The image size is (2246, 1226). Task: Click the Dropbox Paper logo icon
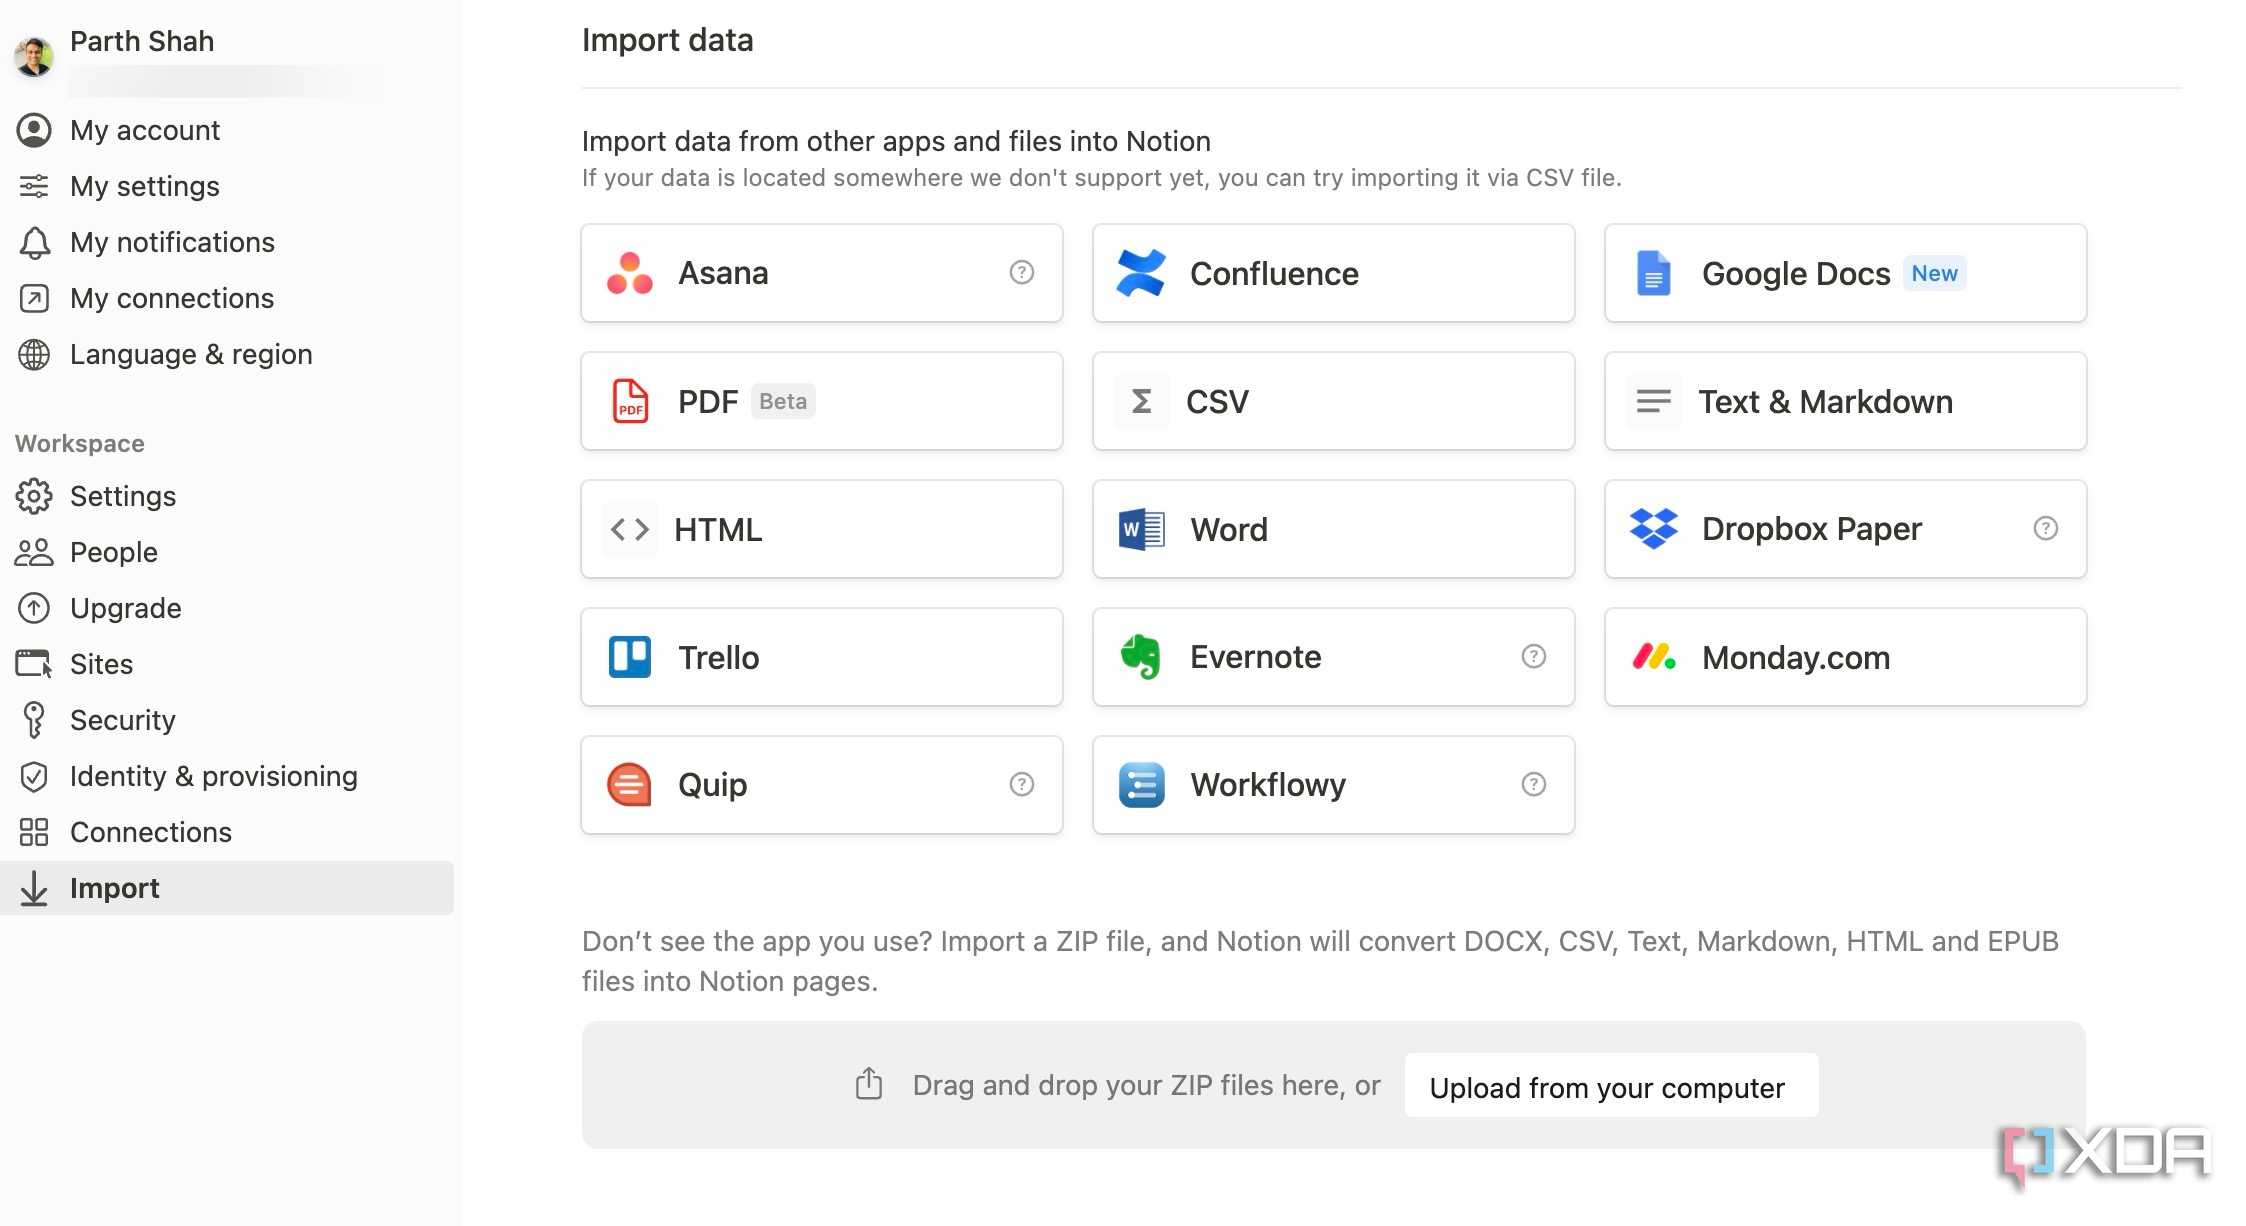pyautogui.click(x=1653, y=528)
